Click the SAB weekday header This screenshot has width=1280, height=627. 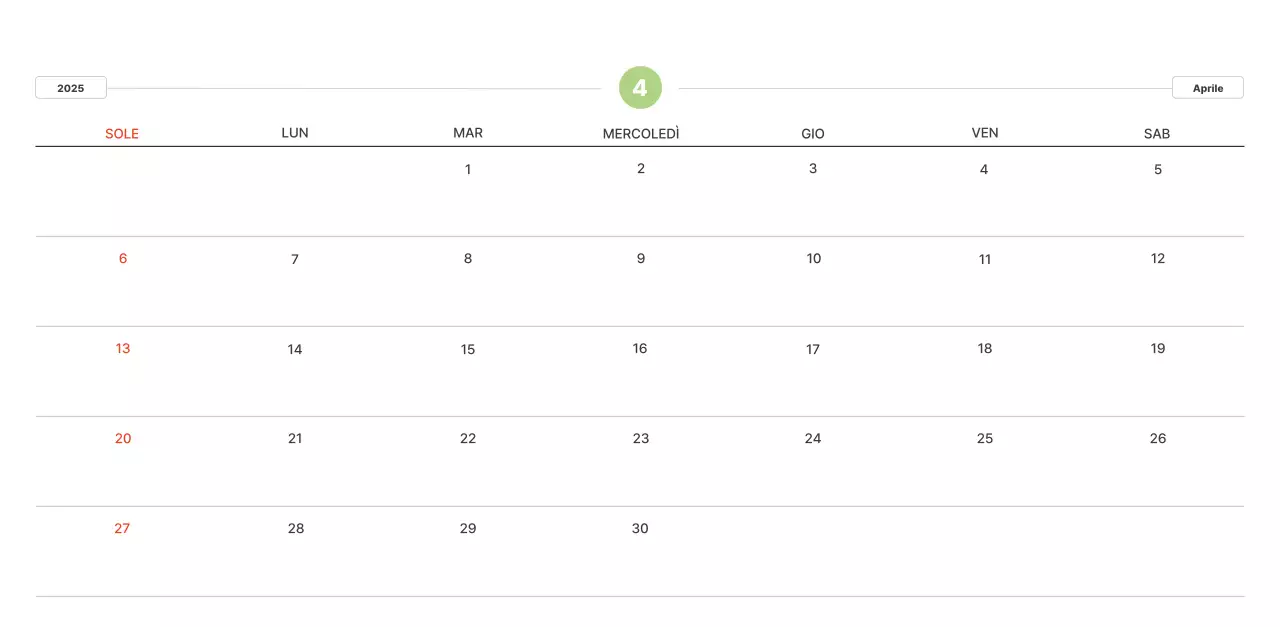click(1157, 133)
